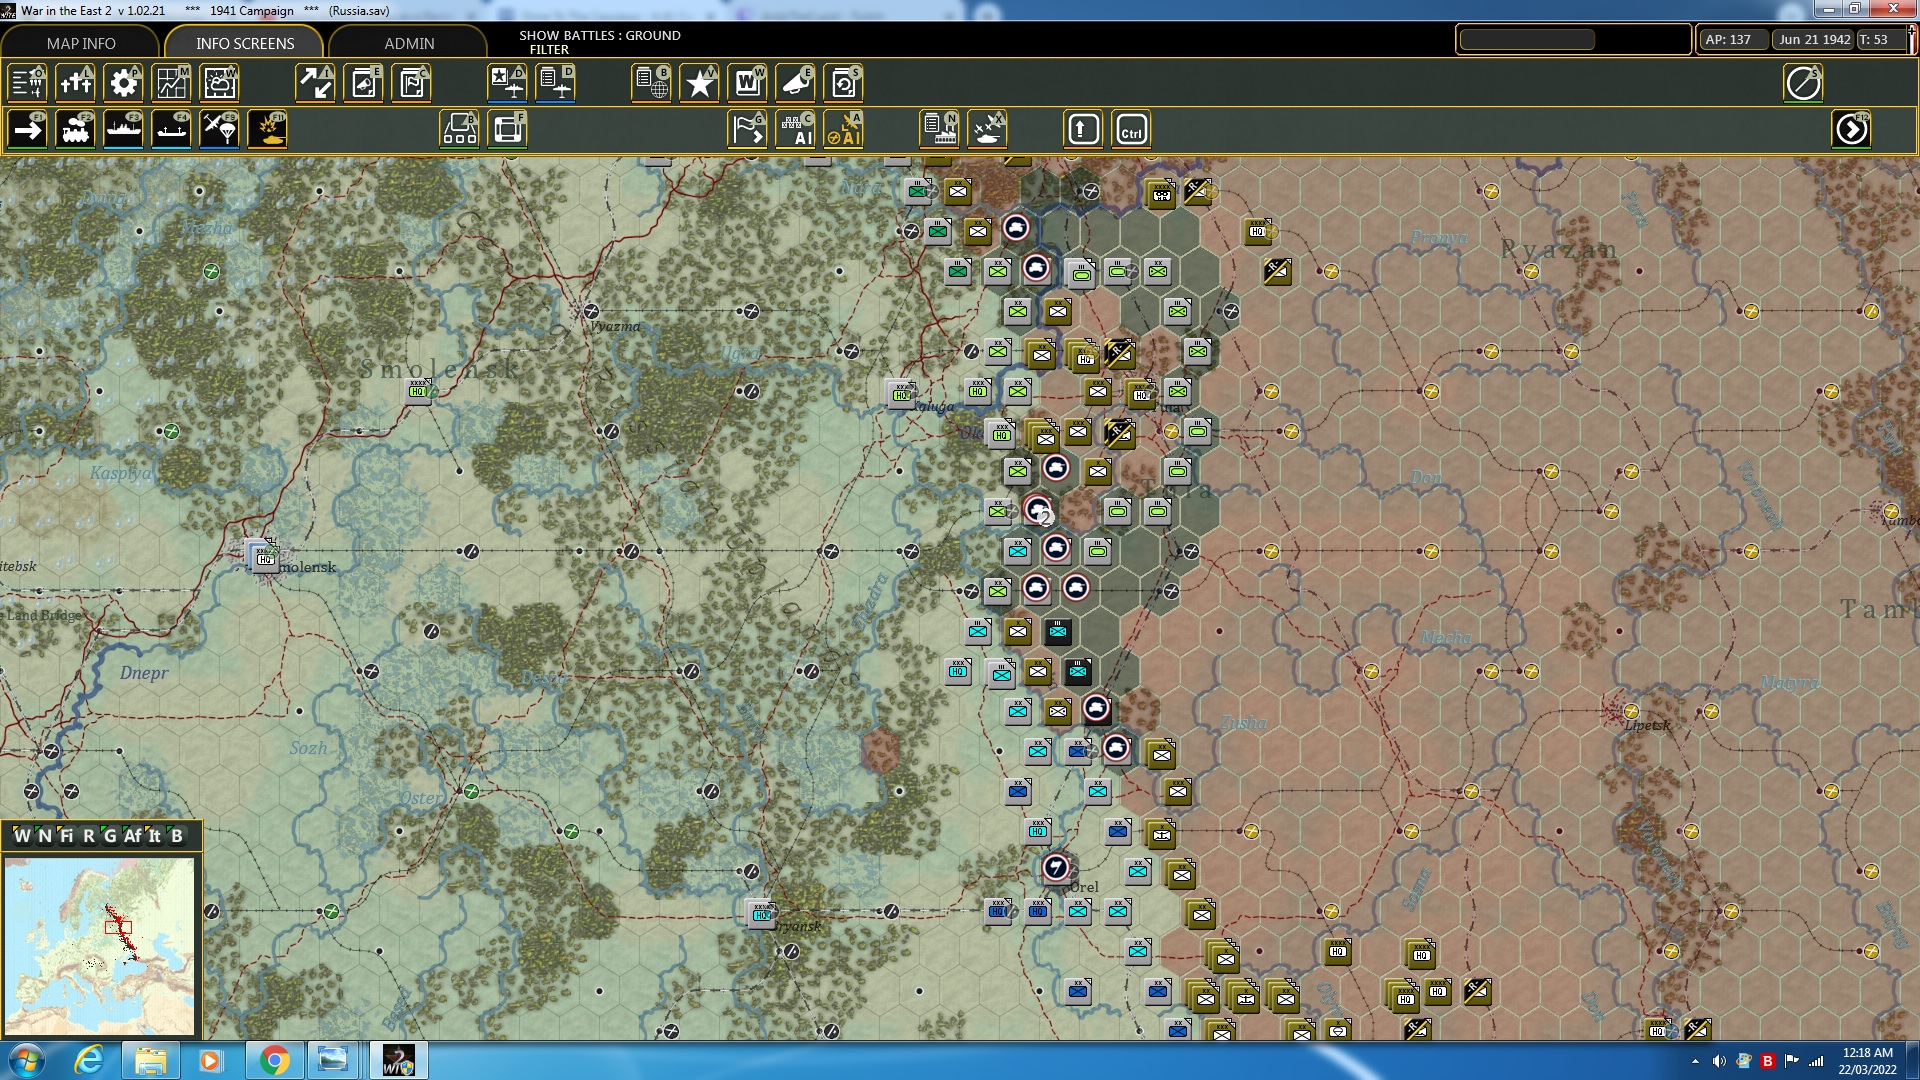
Task: Open the event log document icon
Action: (x=363, y=83)
